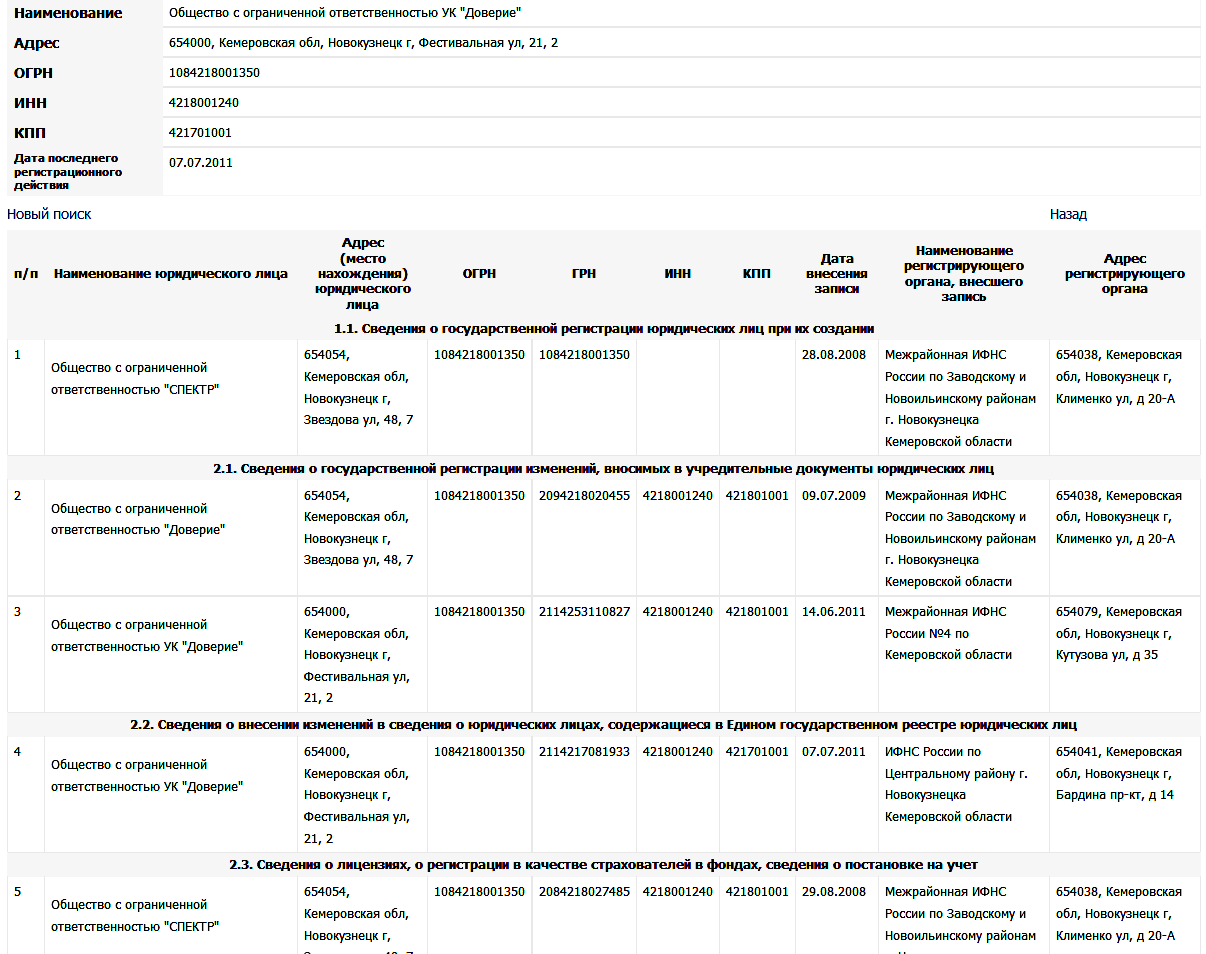Click the "Наименование юридического лица" column header

171,274
